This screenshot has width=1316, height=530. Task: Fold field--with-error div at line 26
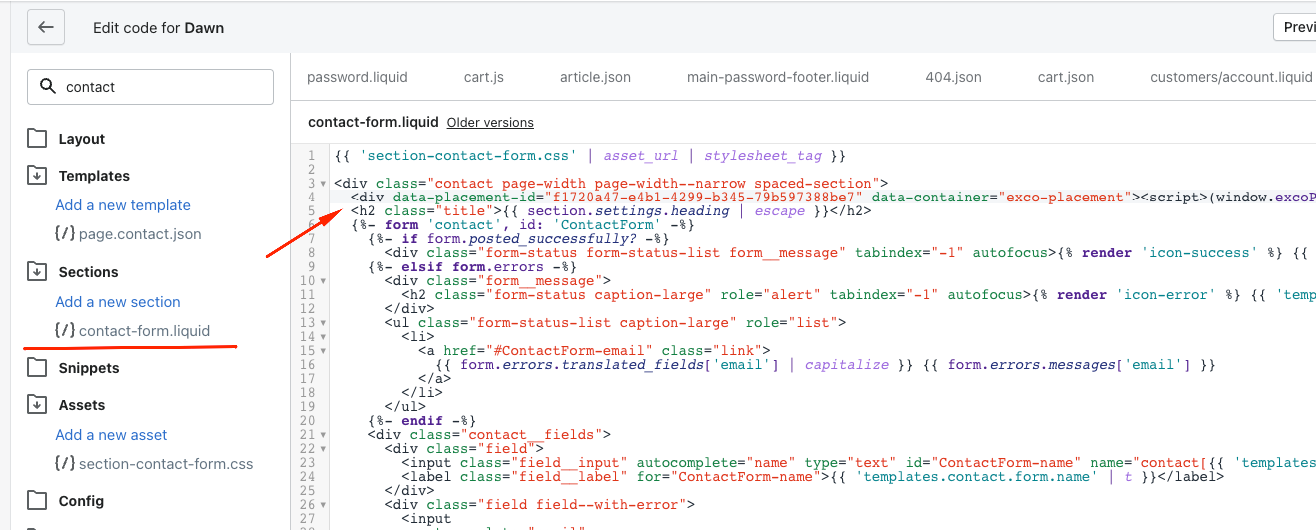[x=323, y=505]
